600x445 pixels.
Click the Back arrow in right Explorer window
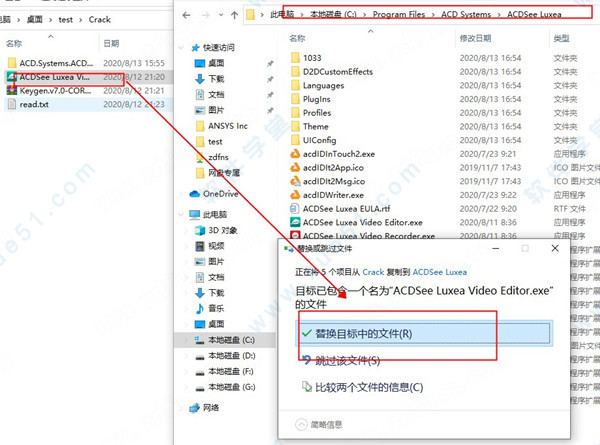coord(186,15)
